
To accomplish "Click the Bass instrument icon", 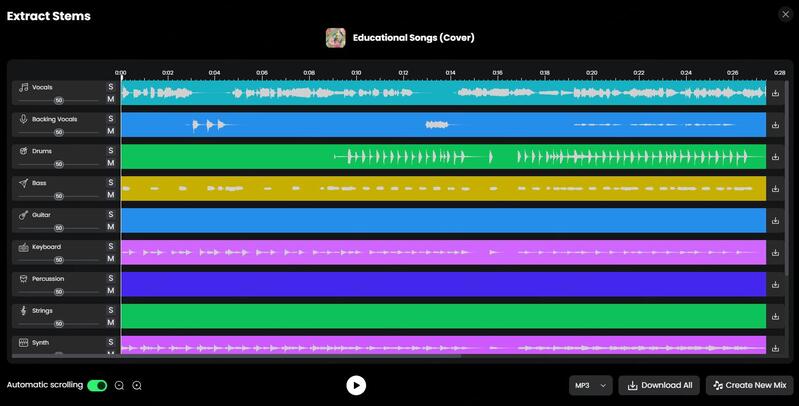I will pyautogui.click(x=23, y=183).
